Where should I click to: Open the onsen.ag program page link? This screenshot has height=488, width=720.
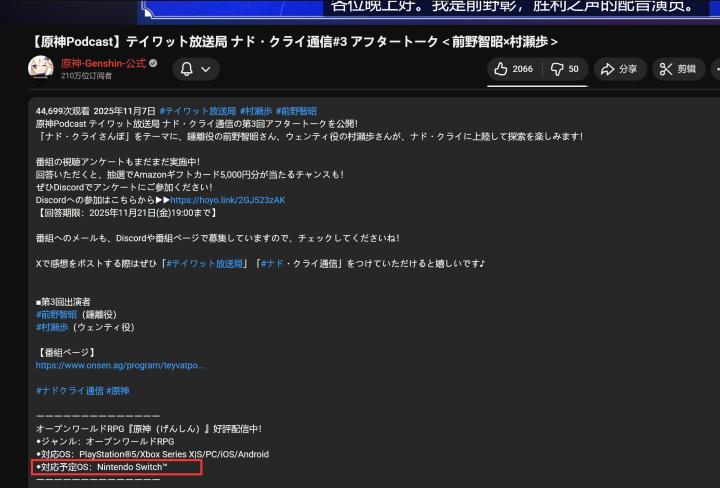point(120,365)
